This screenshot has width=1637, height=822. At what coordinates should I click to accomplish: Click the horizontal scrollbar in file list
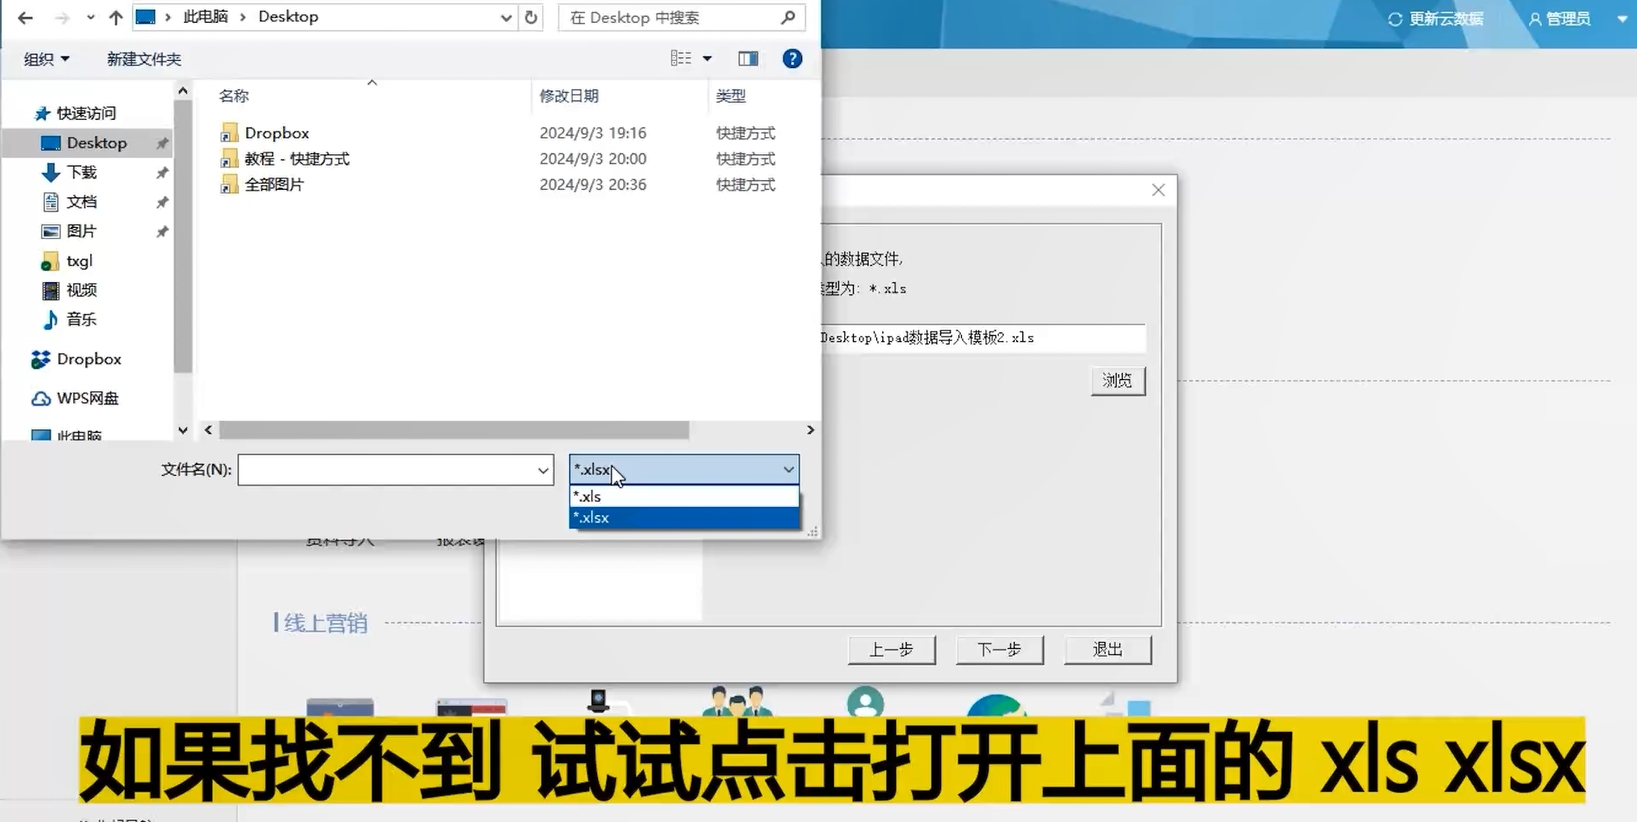(454, 430)
